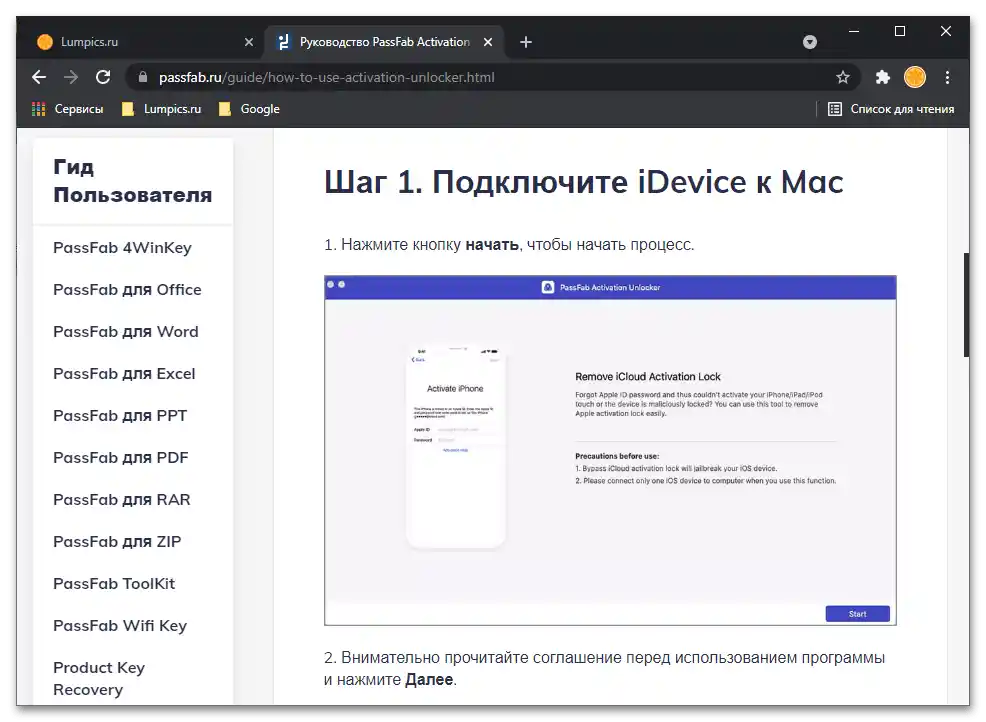
Task: Open PassFab для Excel link
Action: point(125,374)
